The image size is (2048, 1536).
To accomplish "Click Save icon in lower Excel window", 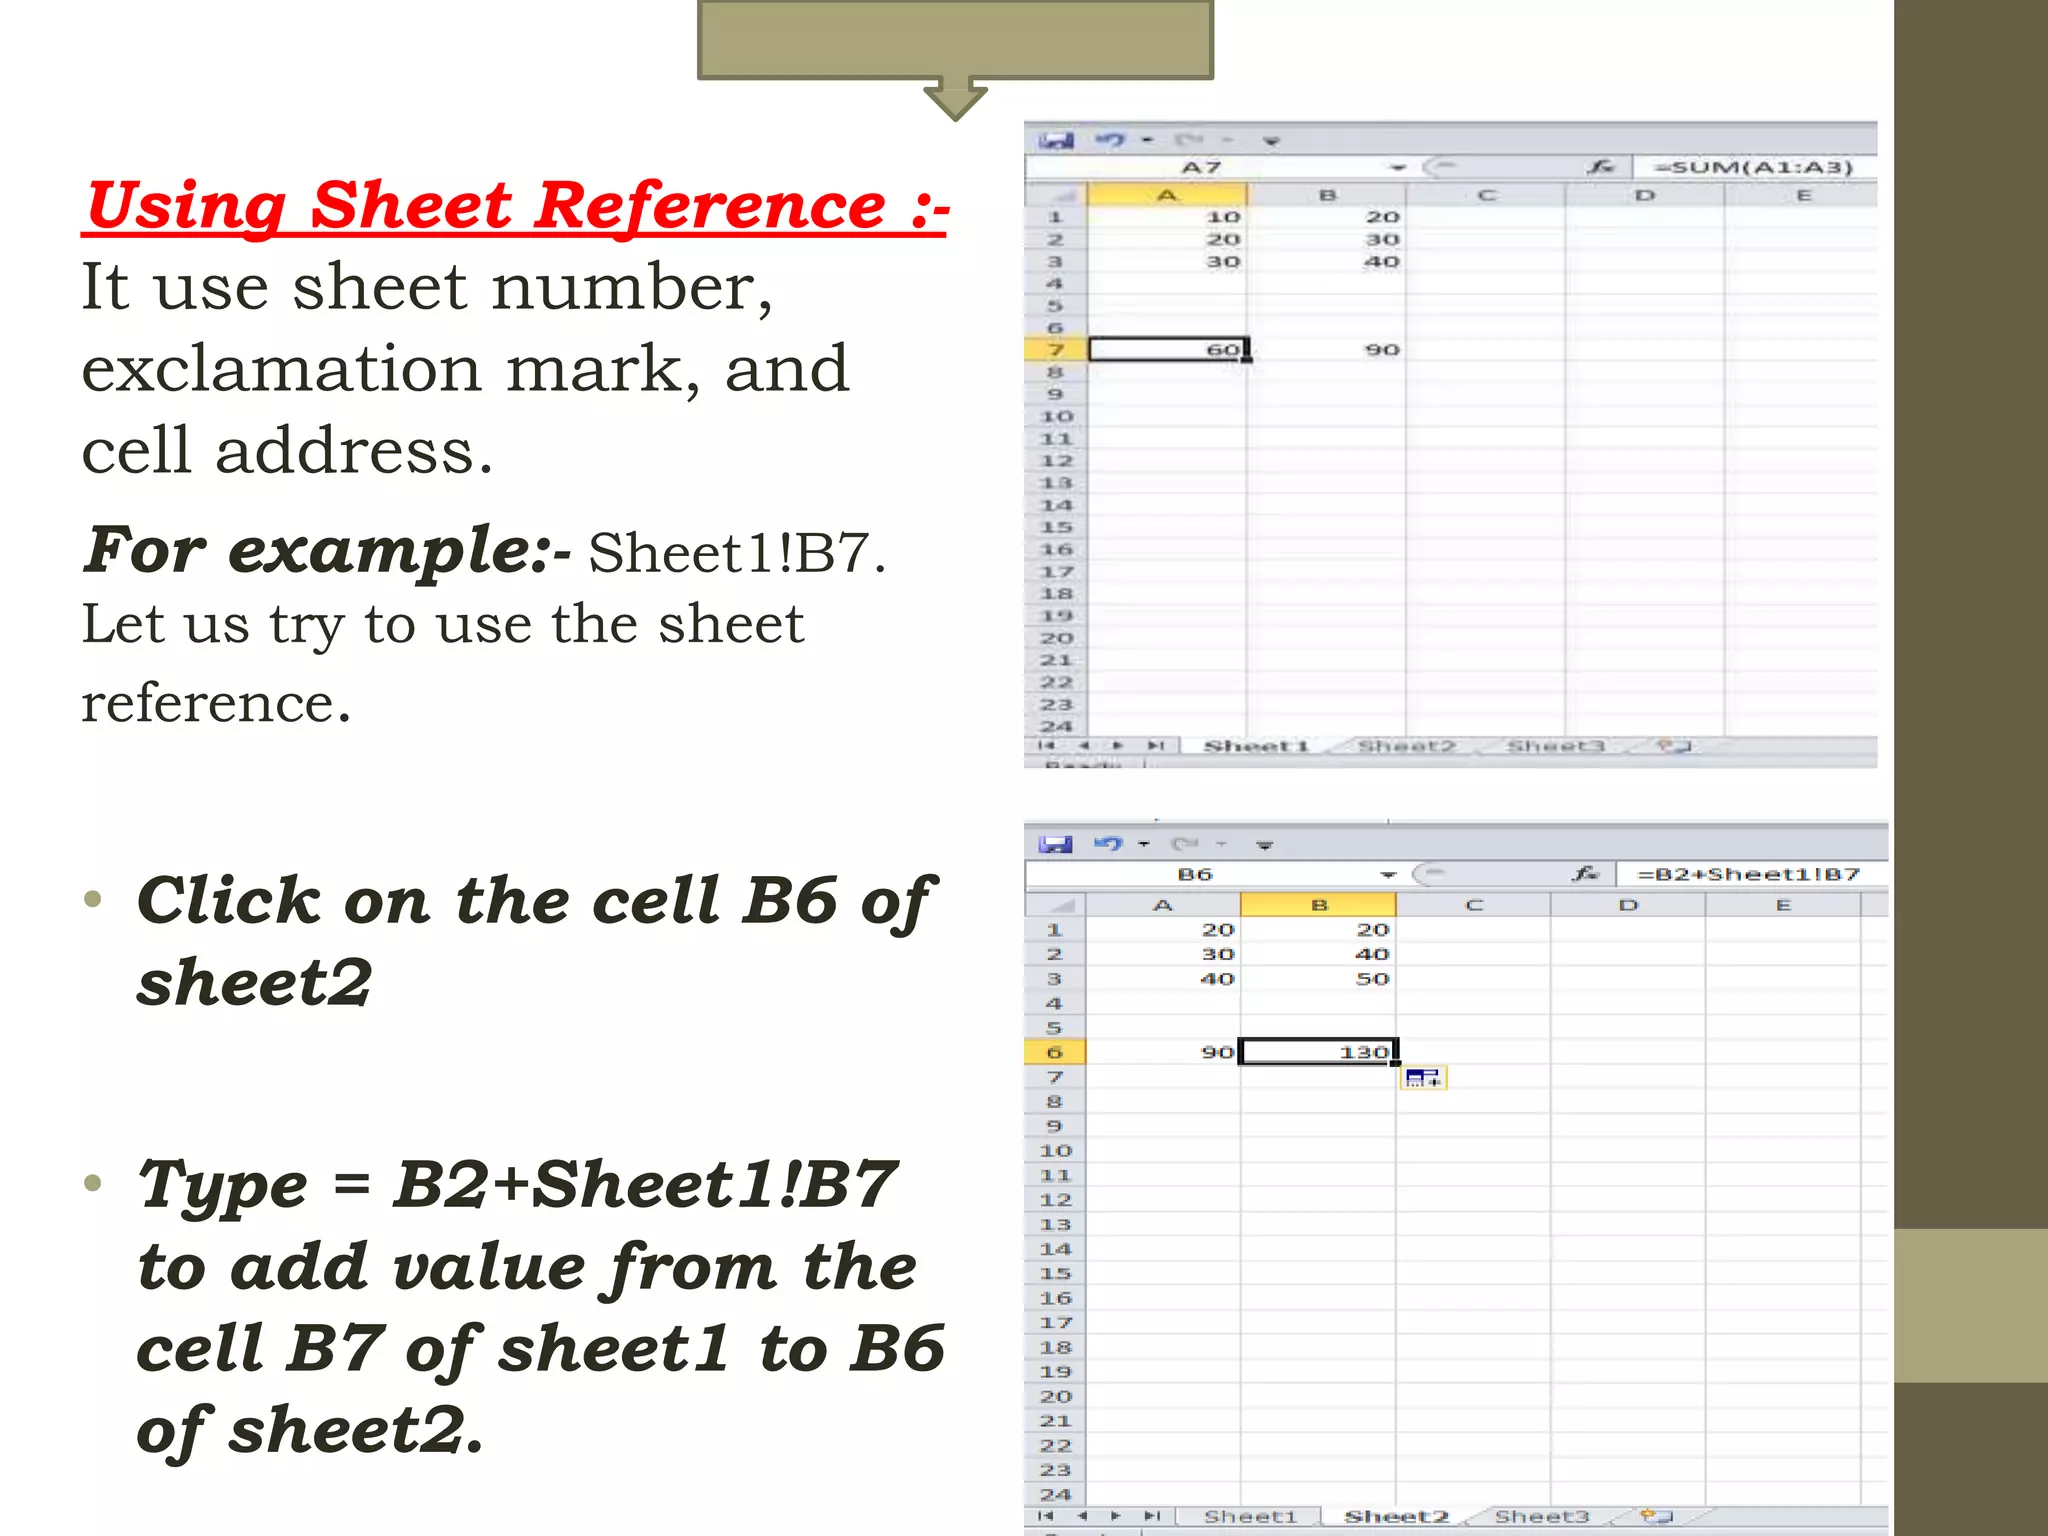I will 1055,845.
